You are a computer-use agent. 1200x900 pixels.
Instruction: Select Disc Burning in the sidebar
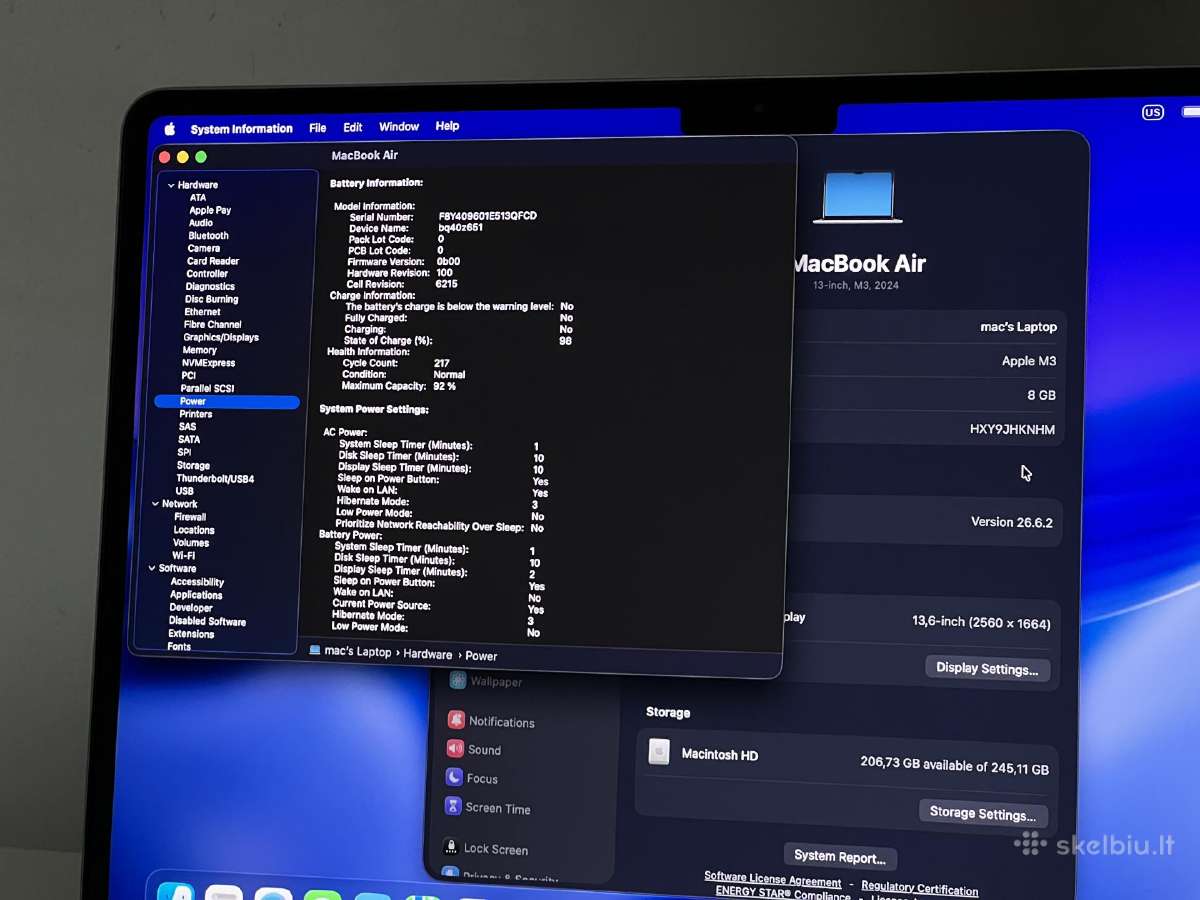212,299
